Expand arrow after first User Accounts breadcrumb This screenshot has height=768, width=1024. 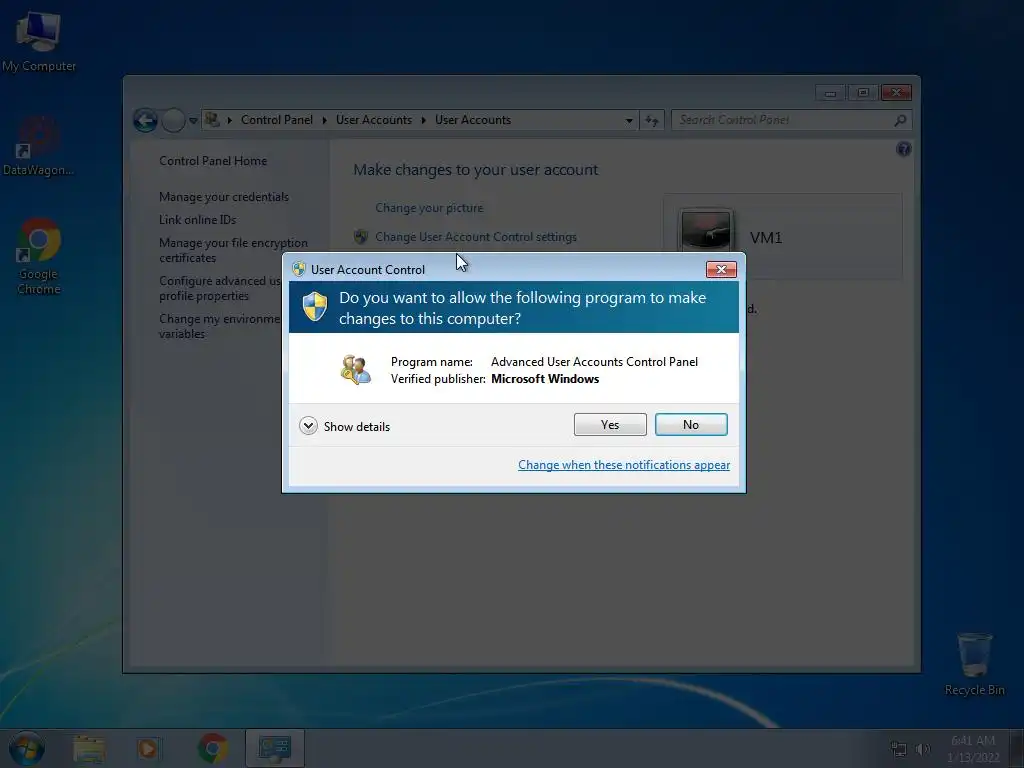point(424,120)
